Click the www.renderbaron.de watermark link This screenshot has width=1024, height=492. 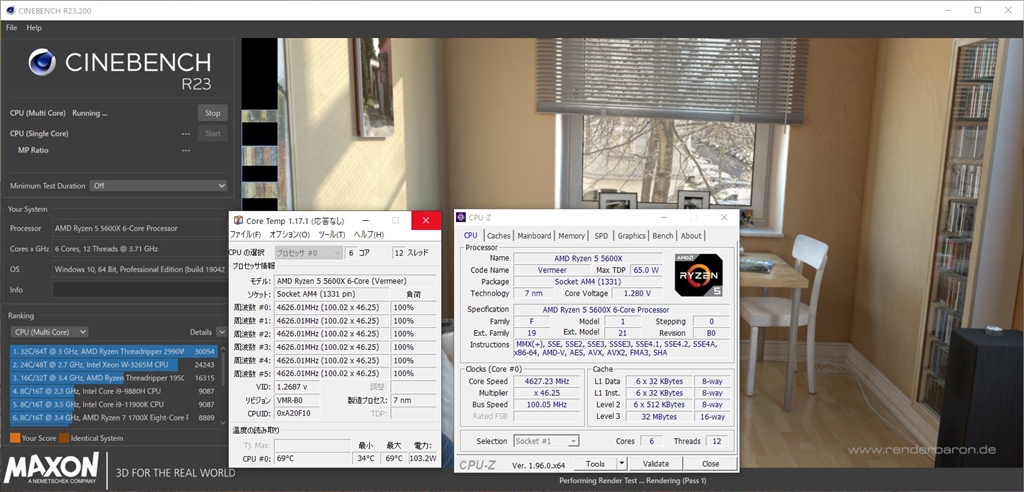921,450
